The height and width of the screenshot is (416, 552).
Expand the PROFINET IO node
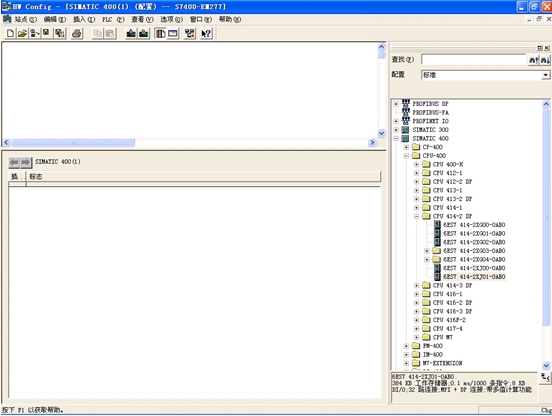396,121
